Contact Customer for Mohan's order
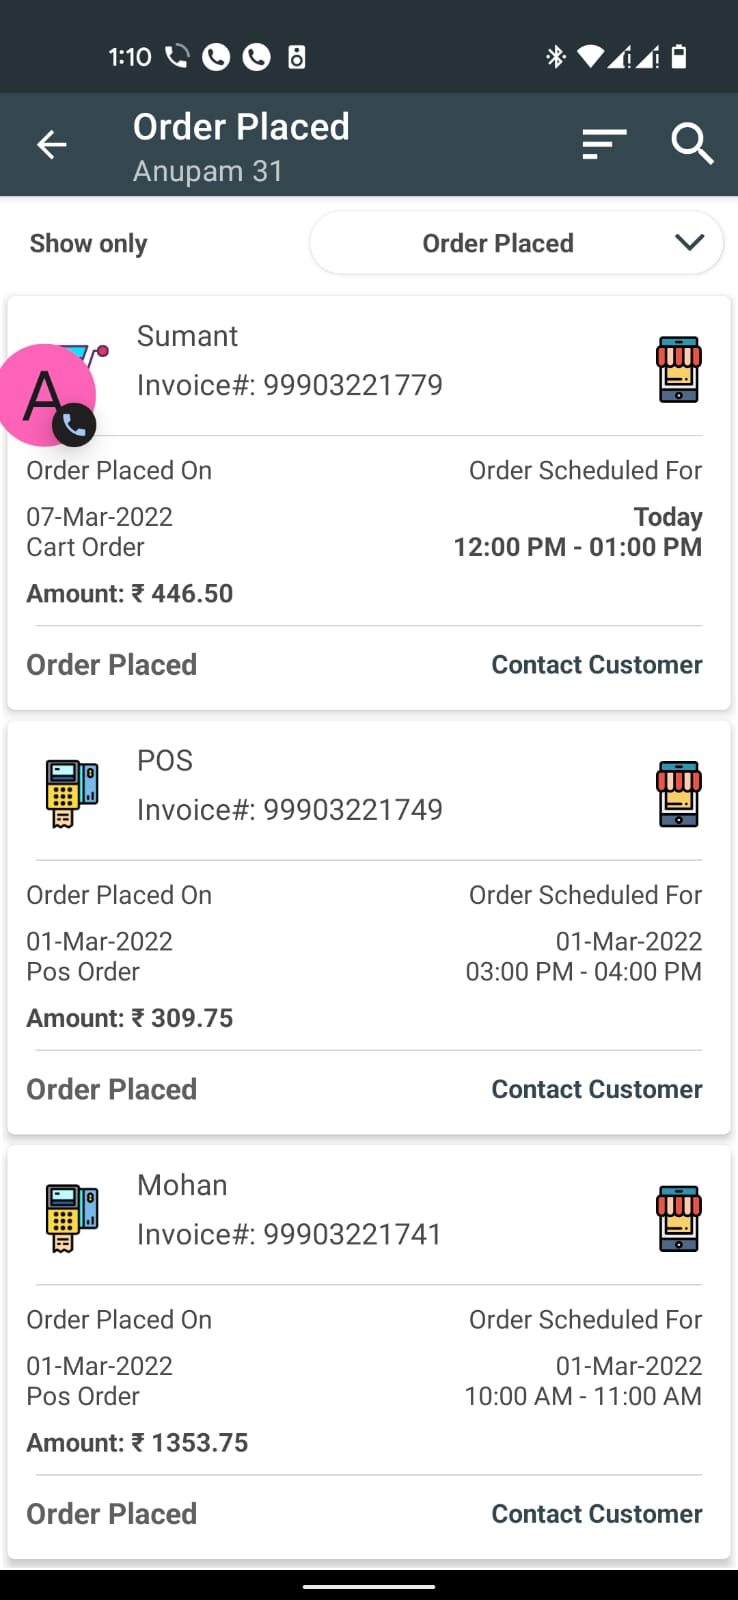This screenshot has height=1600, width=738. (x=596, y=1514)
